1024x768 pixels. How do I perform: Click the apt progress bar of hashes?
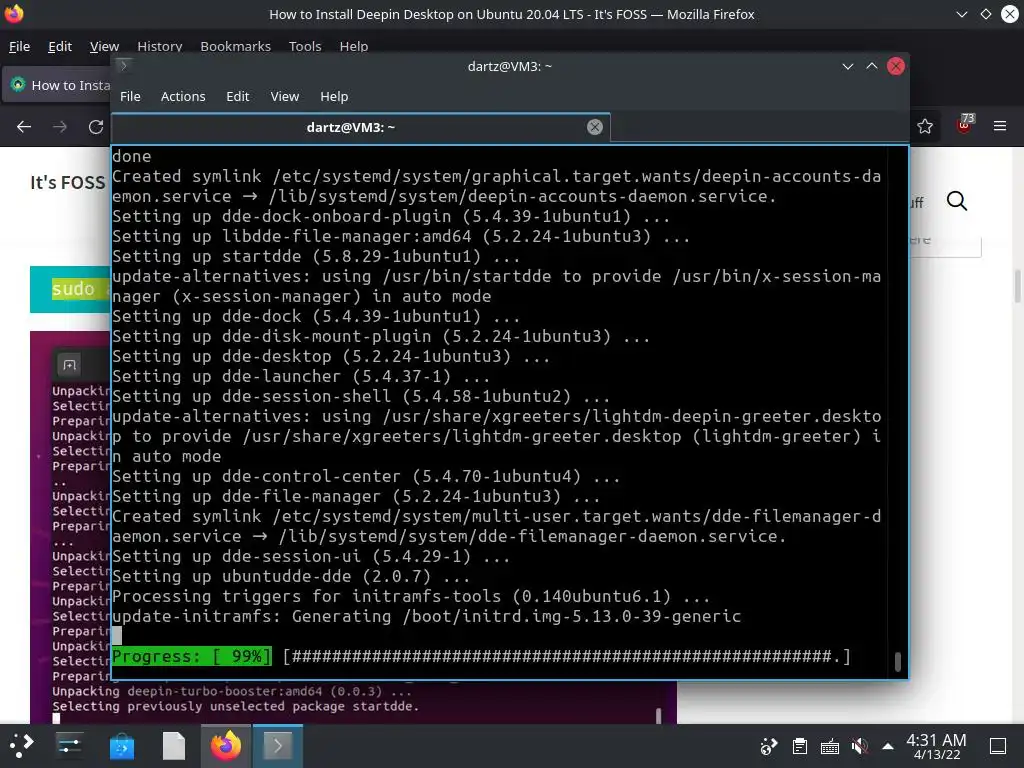tap(566, 656)
